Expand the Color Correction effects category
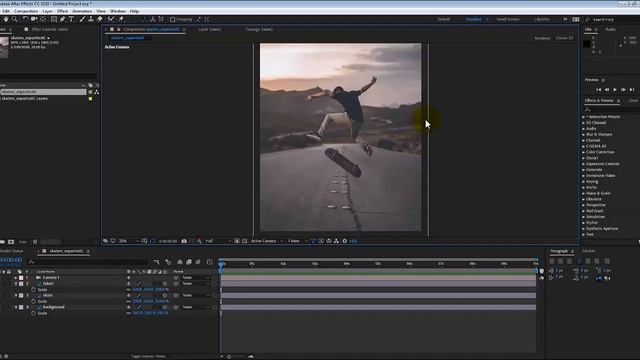This screenshot has height=360, width=640. coord(584,152)
